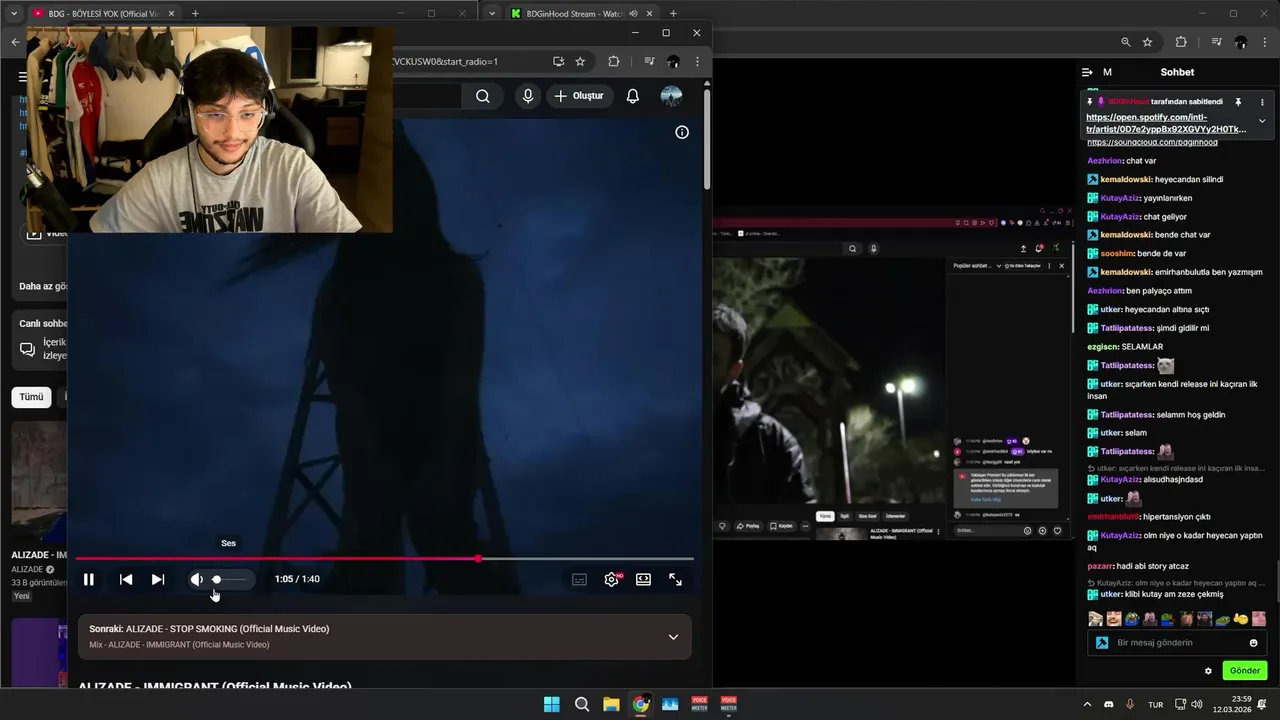Screen dimensions: 1280x720
Task: Bookmark star in the Kick window
Action: pos(1148,42)
